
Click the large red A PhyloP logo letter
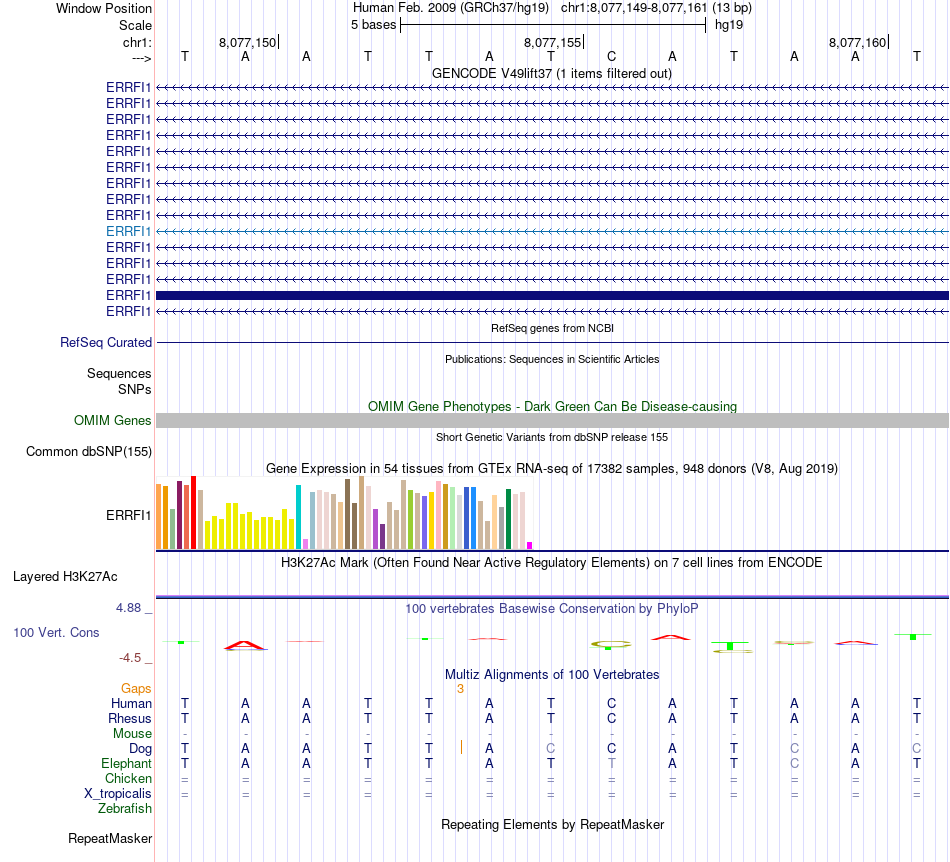(x=245, y=645)
